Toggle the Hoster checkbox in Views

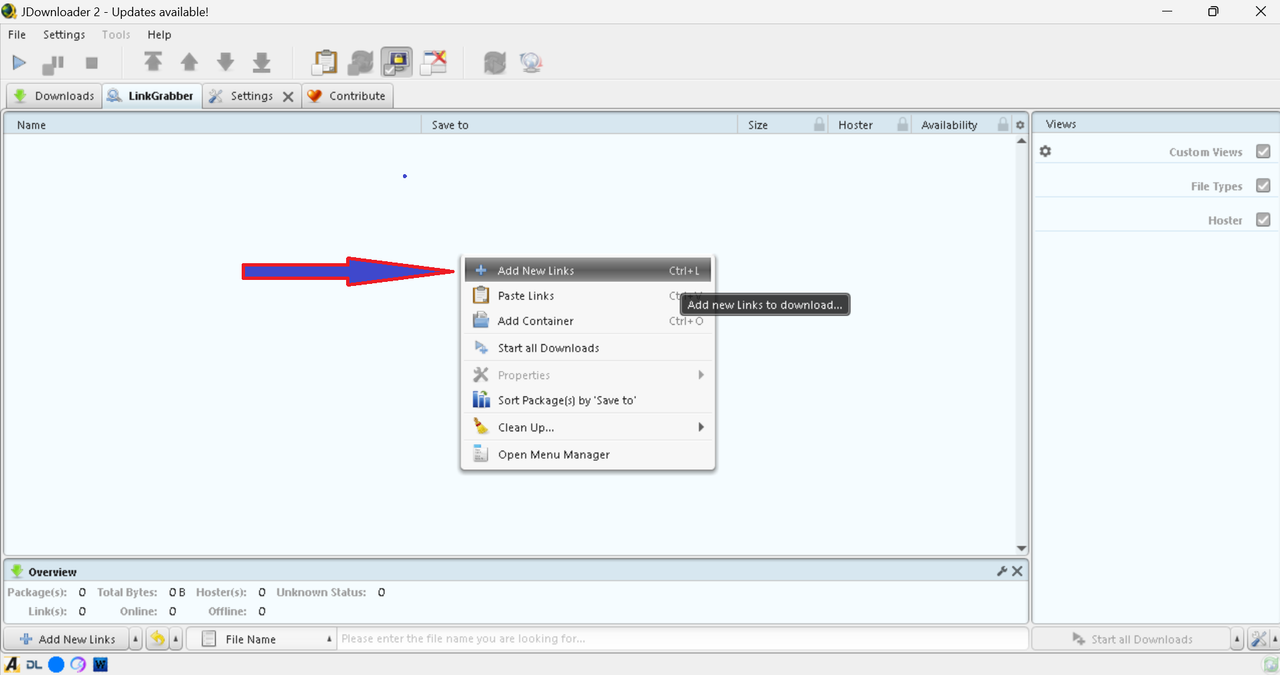pyautogui.click(x=1263, y=220)
